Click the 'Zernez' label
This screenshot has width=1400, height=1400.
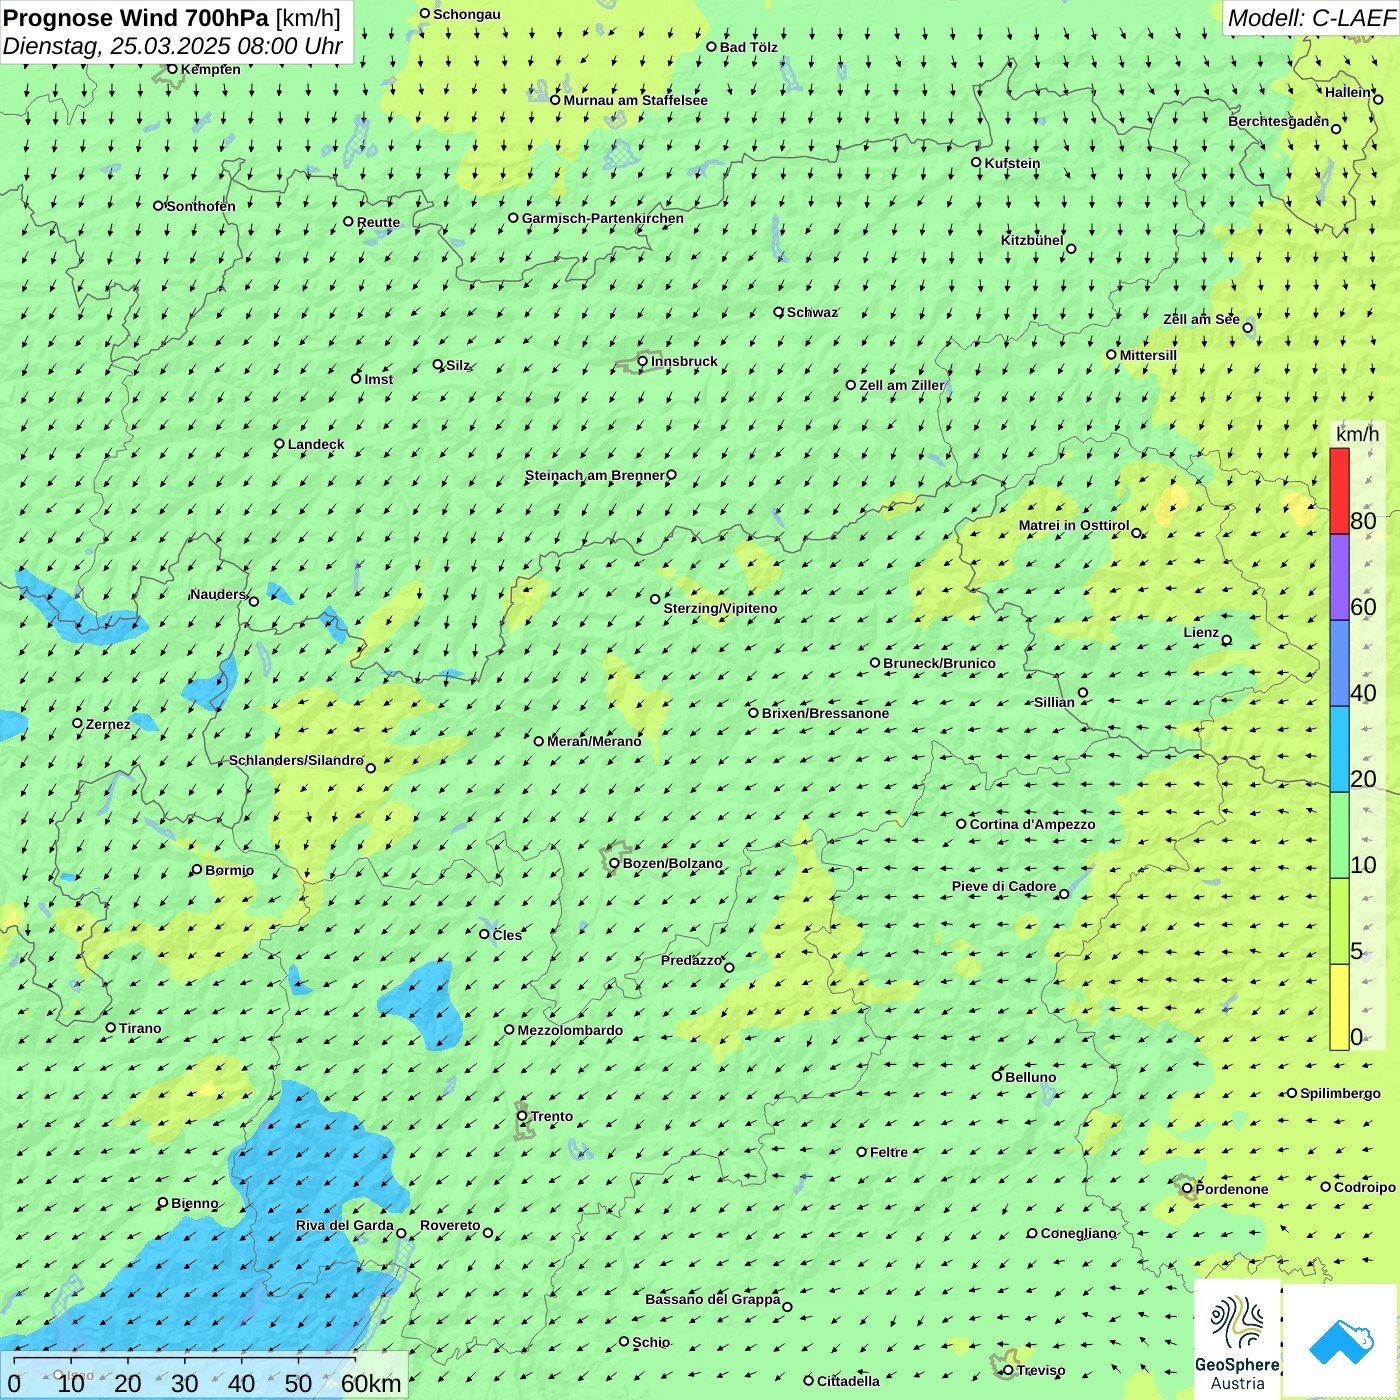pos(108,724)
